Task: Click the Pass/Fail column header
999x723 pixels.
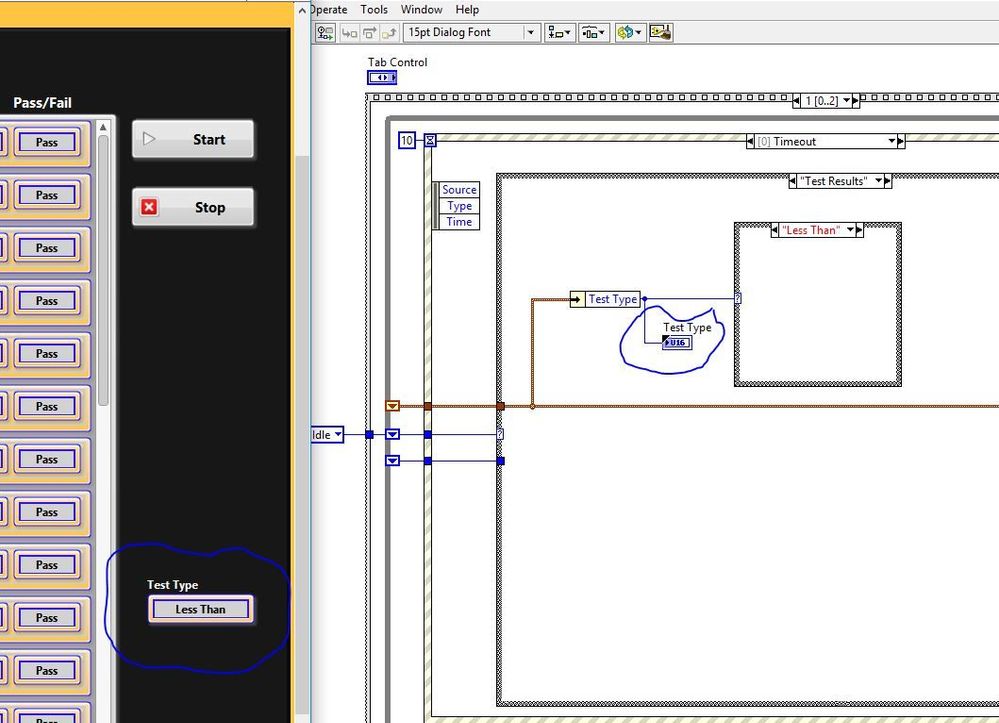Action: tap(43, 103)
